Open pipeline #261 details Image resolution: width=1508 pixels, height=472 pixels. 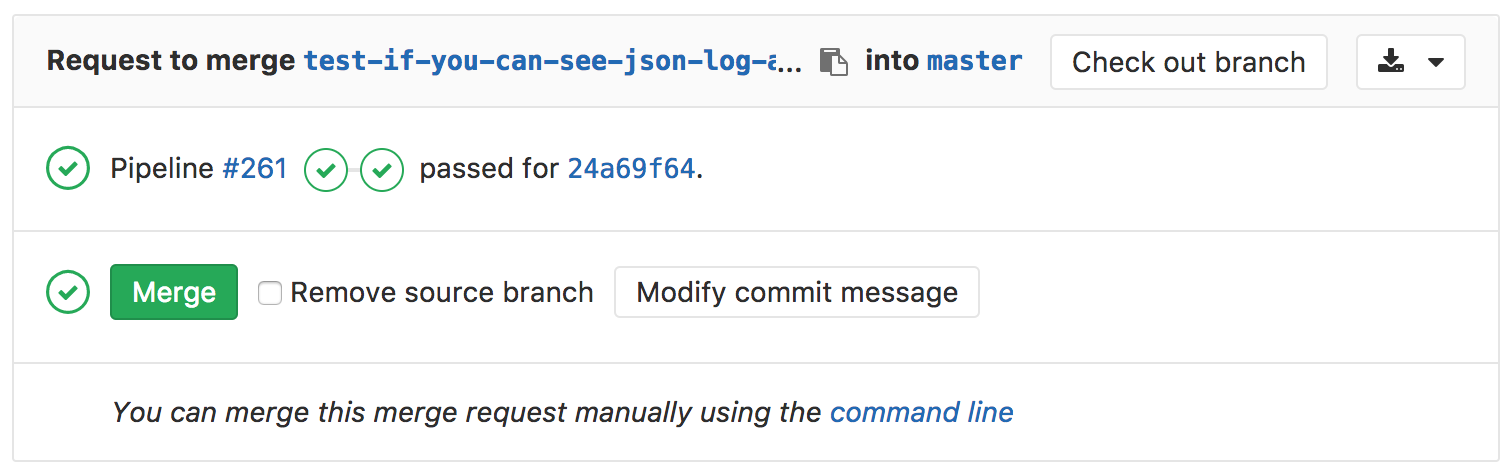click(255, 169)
